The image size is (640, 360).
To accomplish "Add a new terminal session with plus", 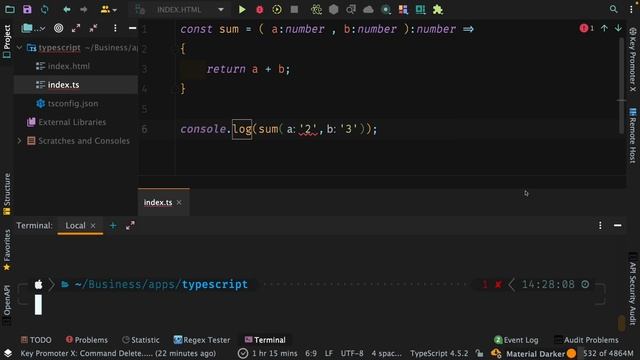I will 113,226.
